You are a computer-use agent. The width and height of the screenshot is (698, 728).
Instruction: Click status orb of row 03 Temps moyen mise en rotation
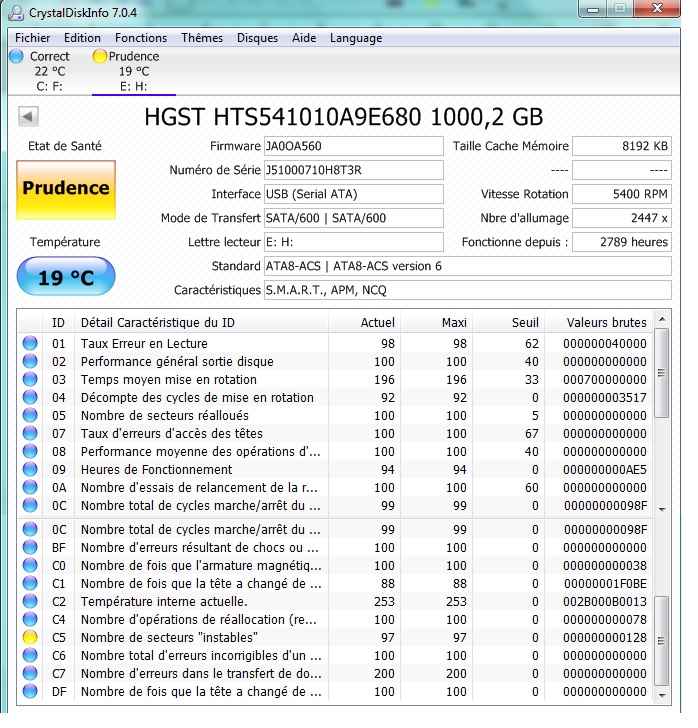coord(30,379)
